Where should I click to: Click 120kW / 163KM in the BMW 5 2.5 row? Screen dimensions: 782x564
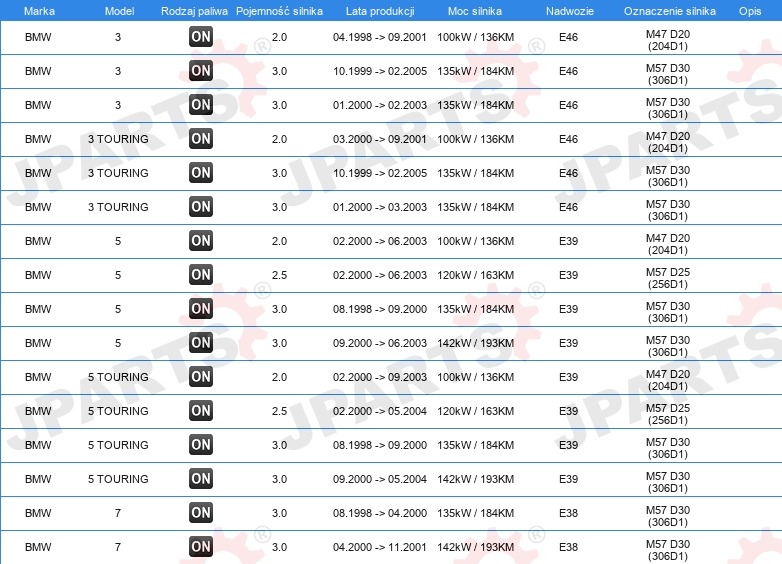click(x=476, y=275)
